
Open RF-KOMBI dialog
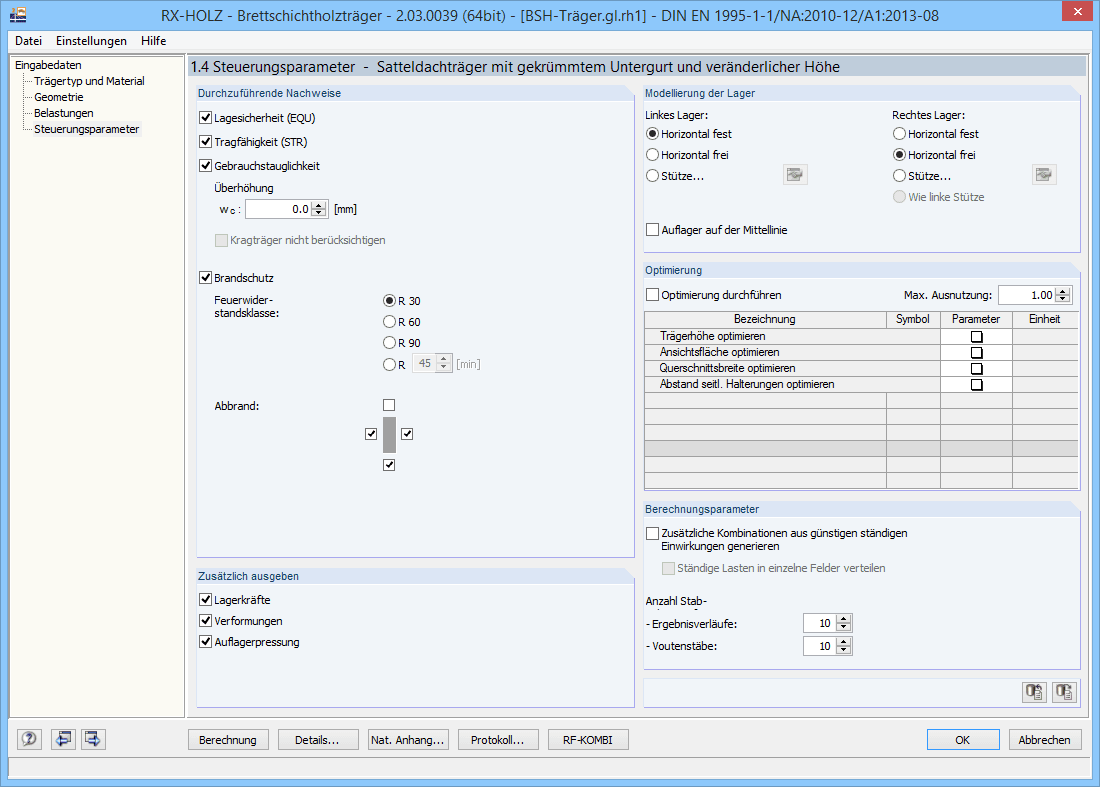[588, 739]
